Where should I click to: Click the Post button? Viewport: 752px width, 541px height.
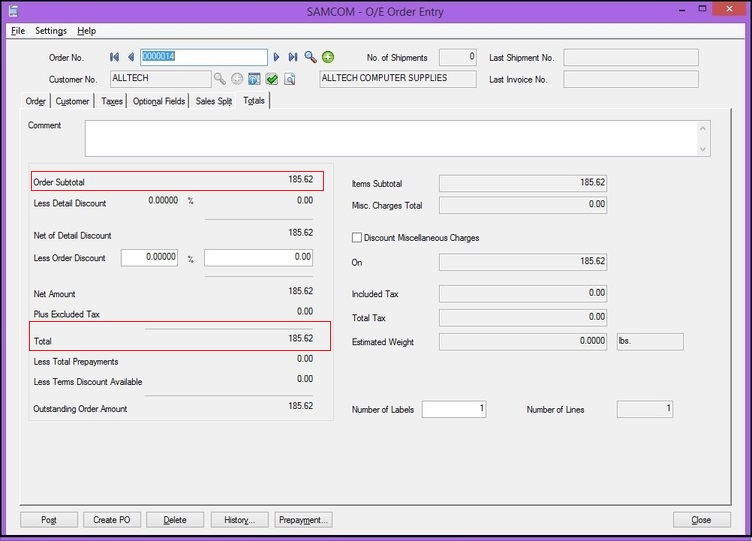49,520
